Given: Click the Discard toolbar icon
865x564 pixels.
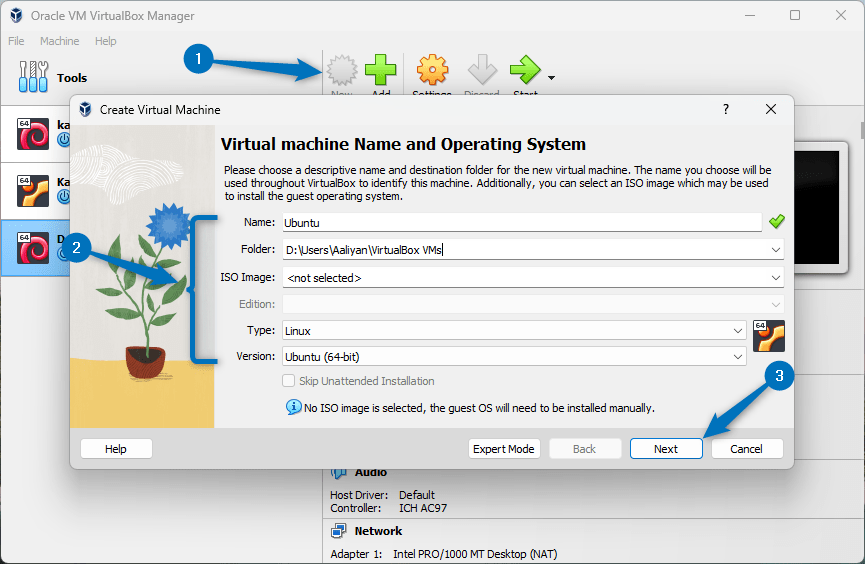Looking at the screenshot, I should pos(482,70).
